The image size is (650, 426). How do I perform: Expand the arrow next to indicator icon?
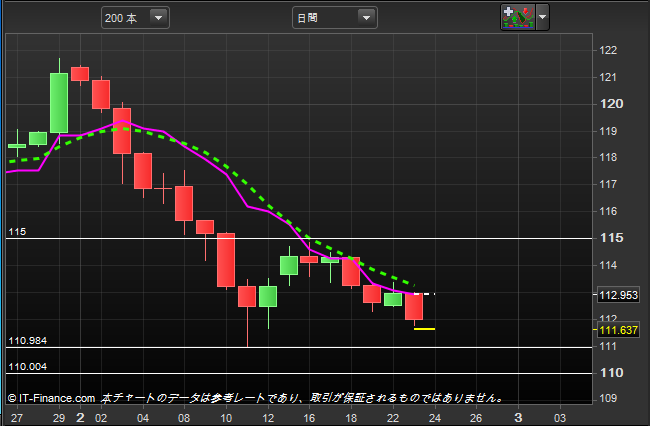click(x=543, y=17)
